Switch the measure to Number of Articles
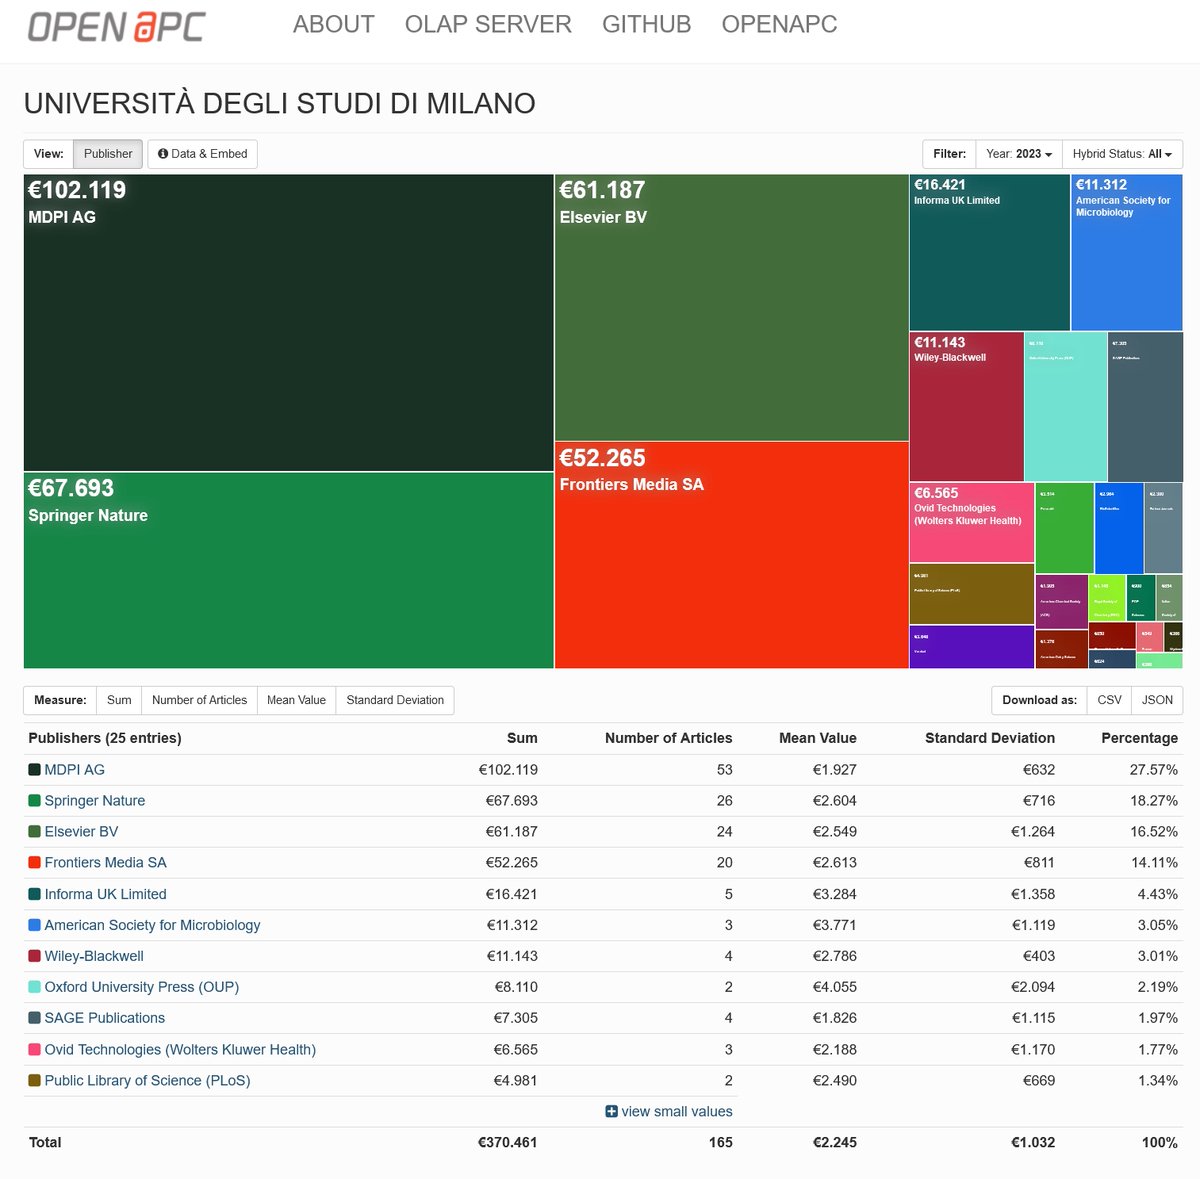Screen dimensions: 1200x1179 (199, 700)
